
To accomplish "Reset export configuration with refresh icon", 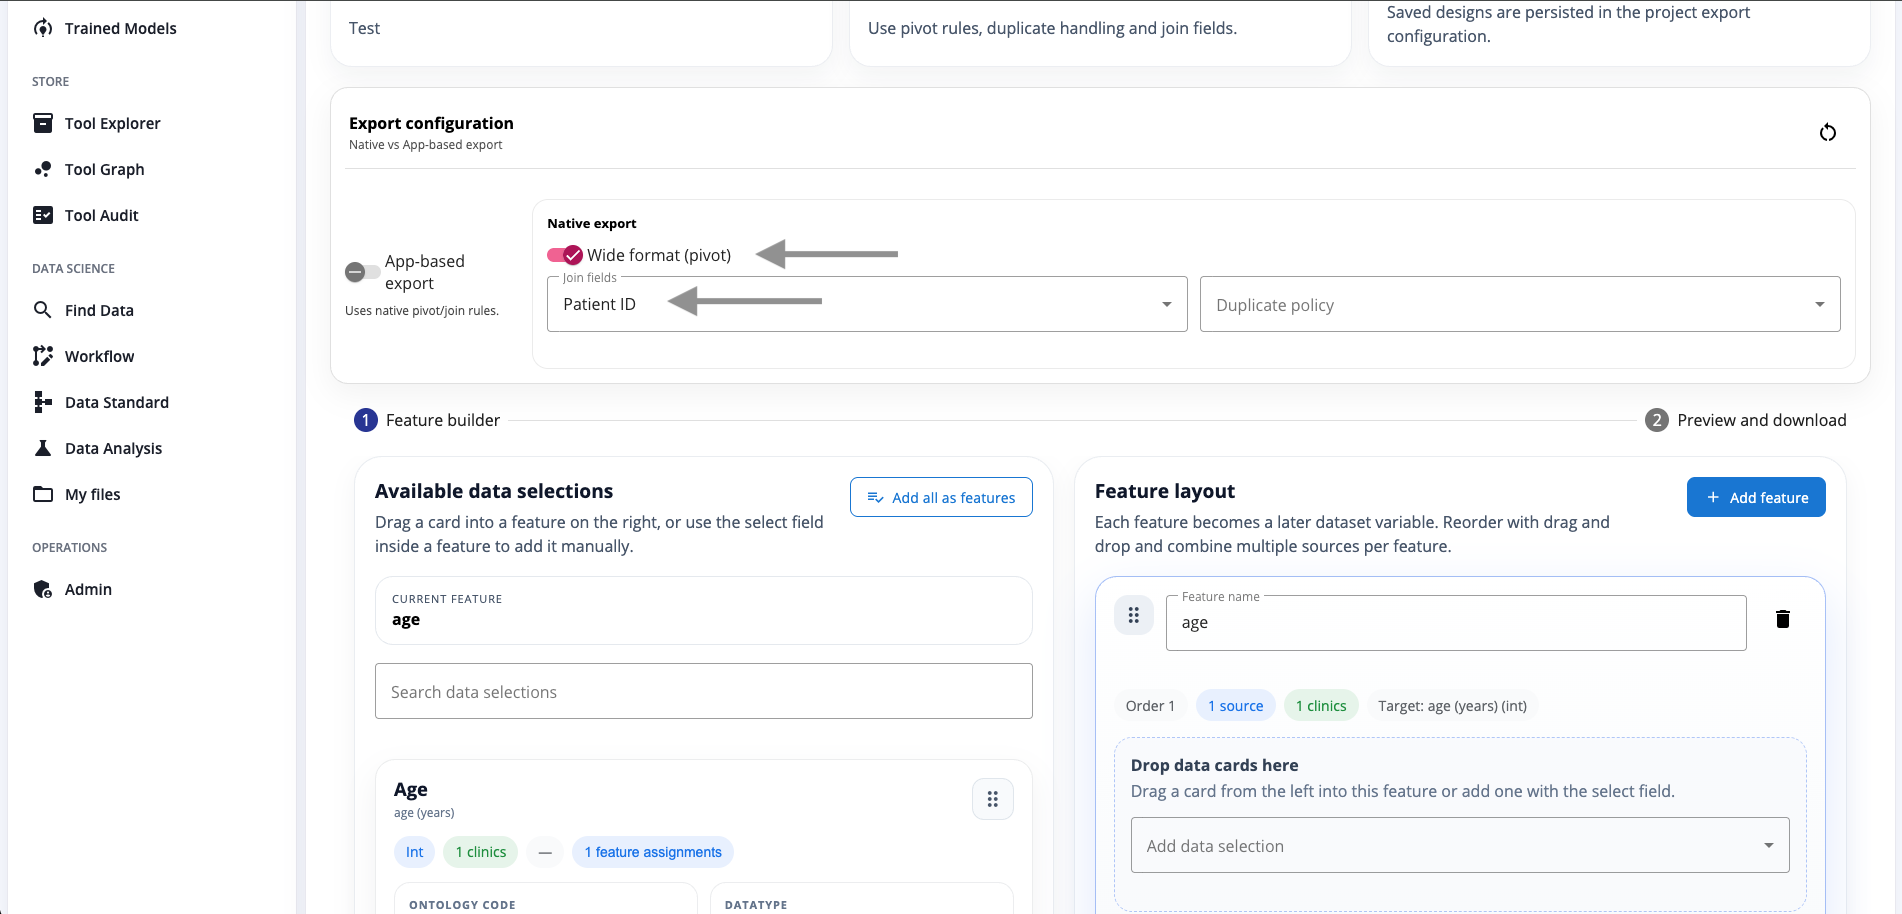I will 1828,132.
